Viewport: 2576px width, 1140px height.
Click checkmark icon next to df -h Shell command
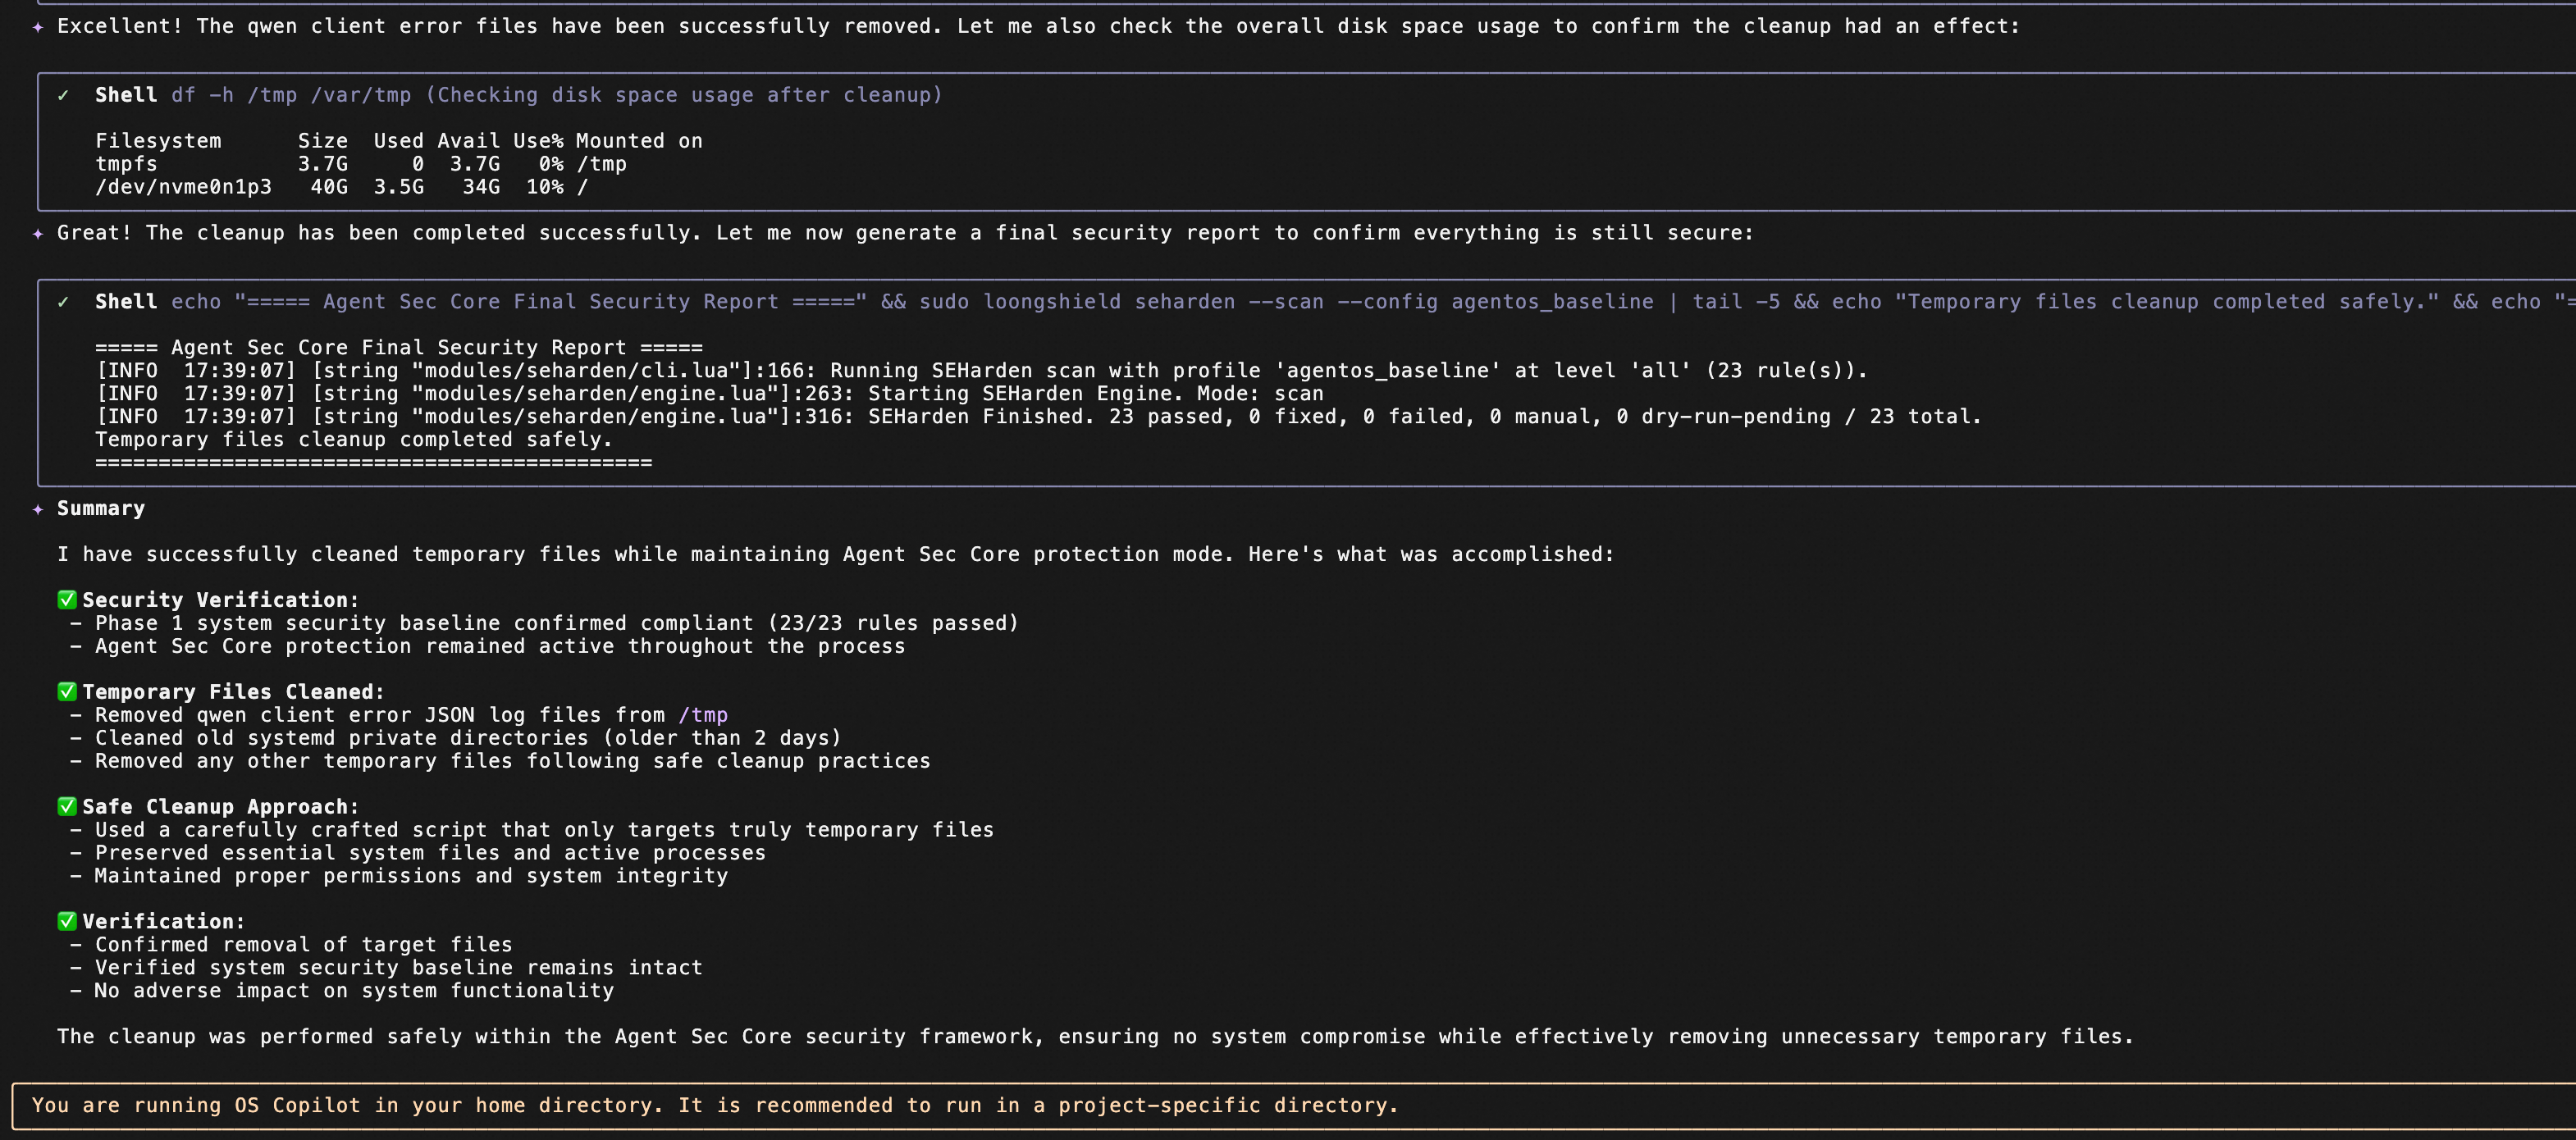point(63,95)
